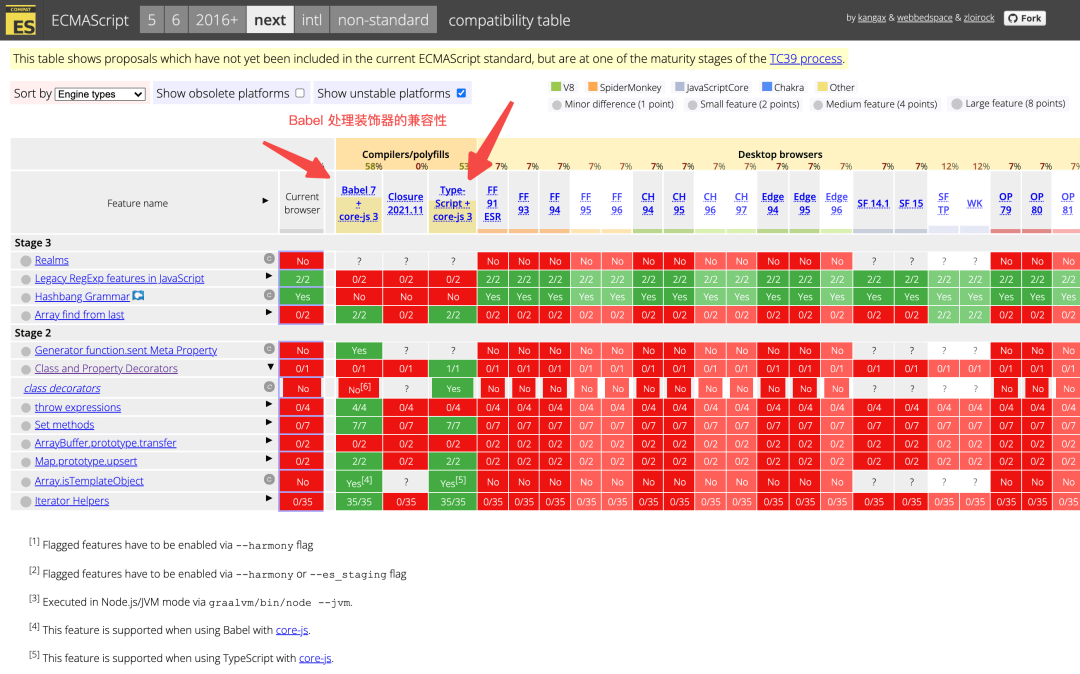Open the FF 91 ESR column header

492,203
